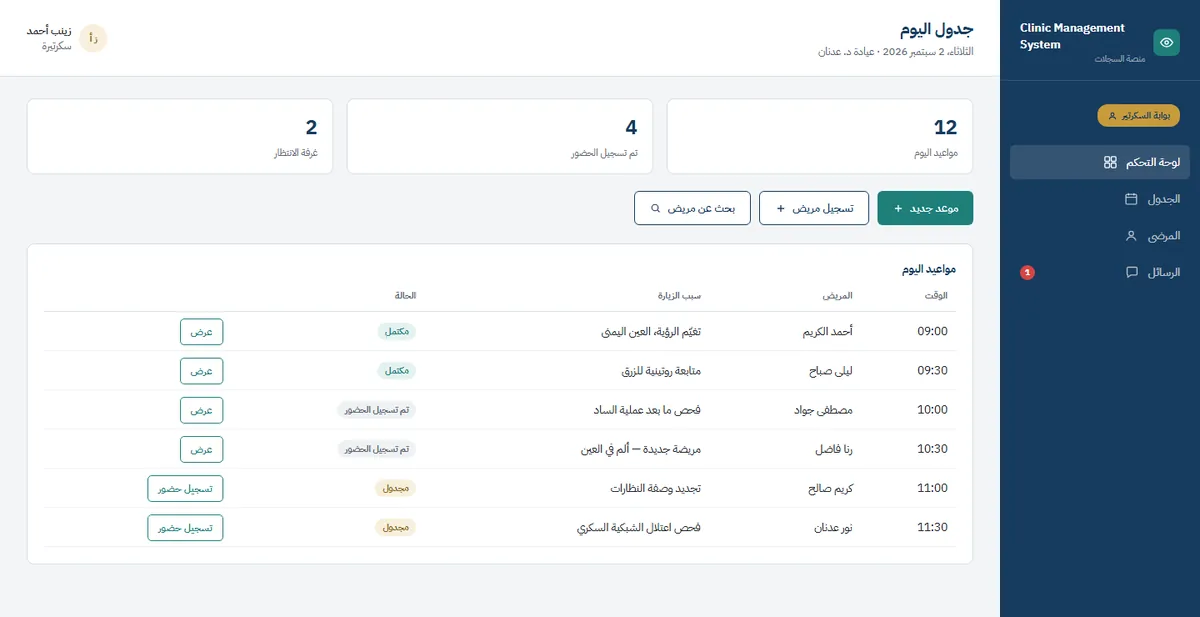Viewport: 1200px width, 617px height.
Task: Click عرض for مصطفى جواد appointment
Action: pyautogui.click(x=202, y=410)
